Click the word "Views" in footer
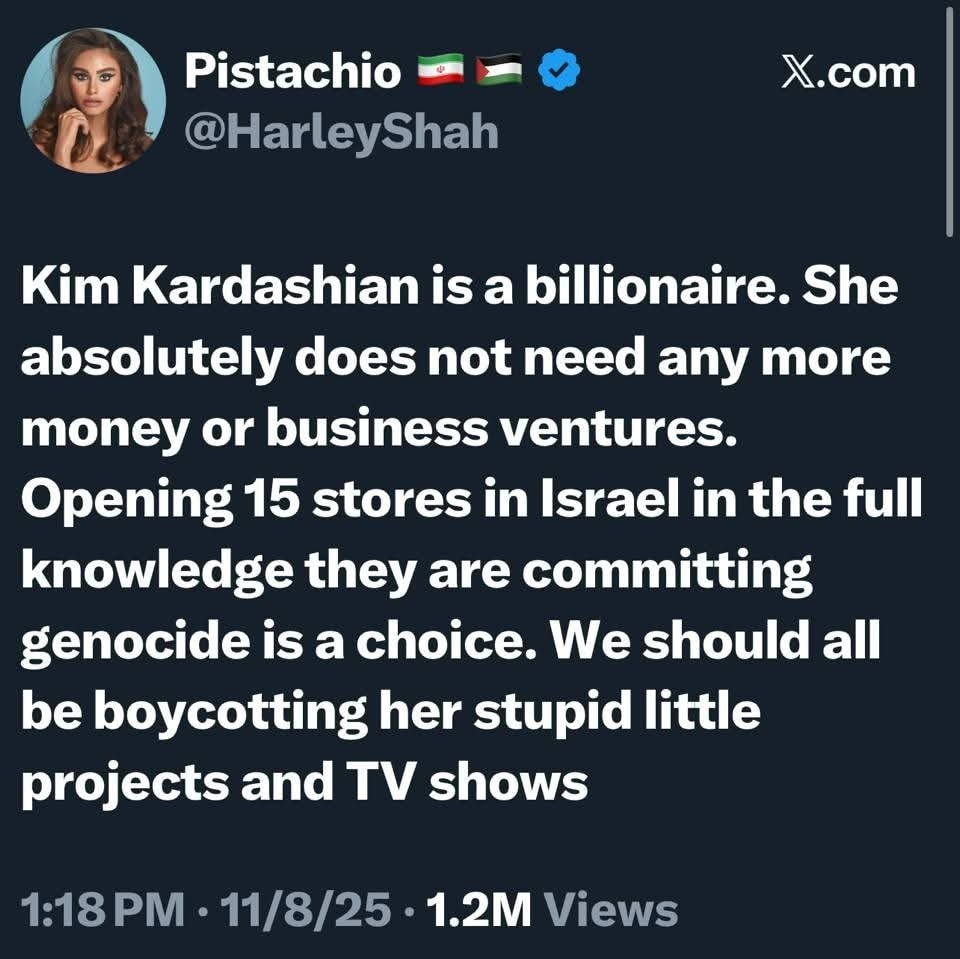Screen dimensions: 960x959 (x=616, y=910)
